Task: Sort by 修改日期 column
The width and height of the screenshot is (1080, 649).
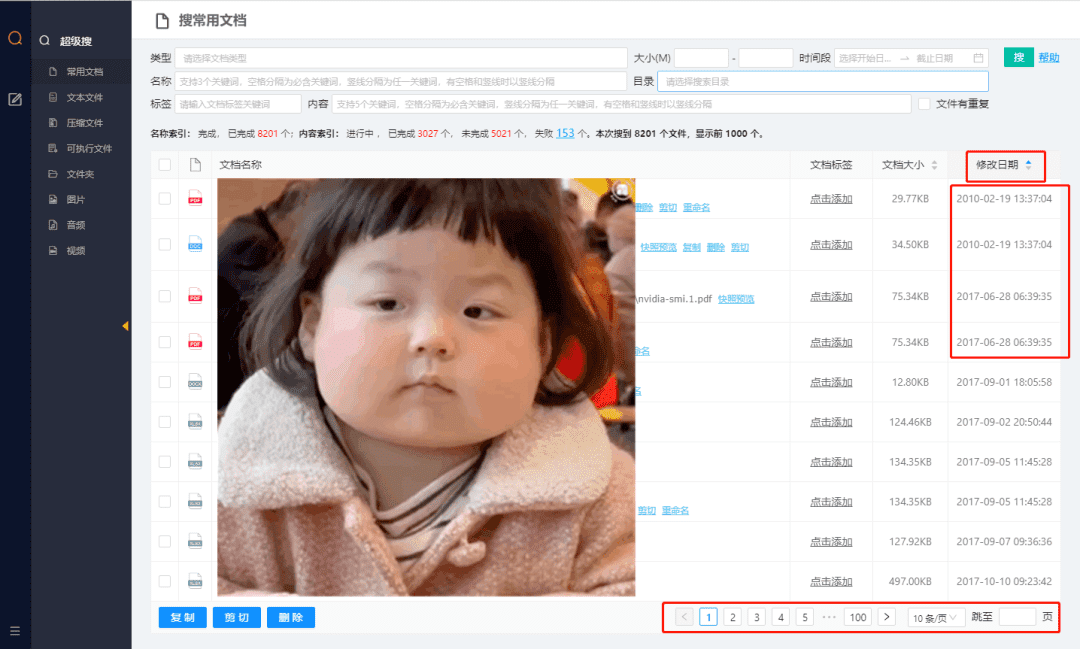Action: (x=1004, y=165)
